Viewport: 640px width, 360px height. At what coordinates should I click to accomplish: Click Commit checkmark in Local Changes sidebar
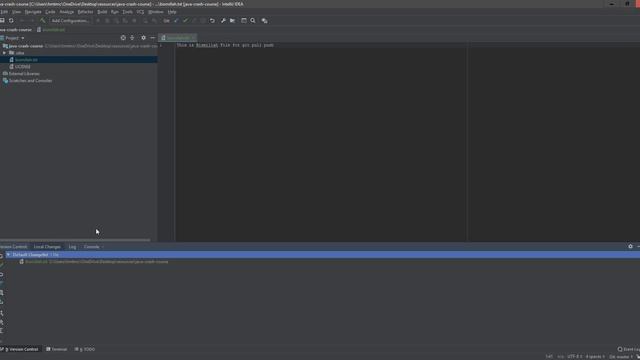pos(2,265)
